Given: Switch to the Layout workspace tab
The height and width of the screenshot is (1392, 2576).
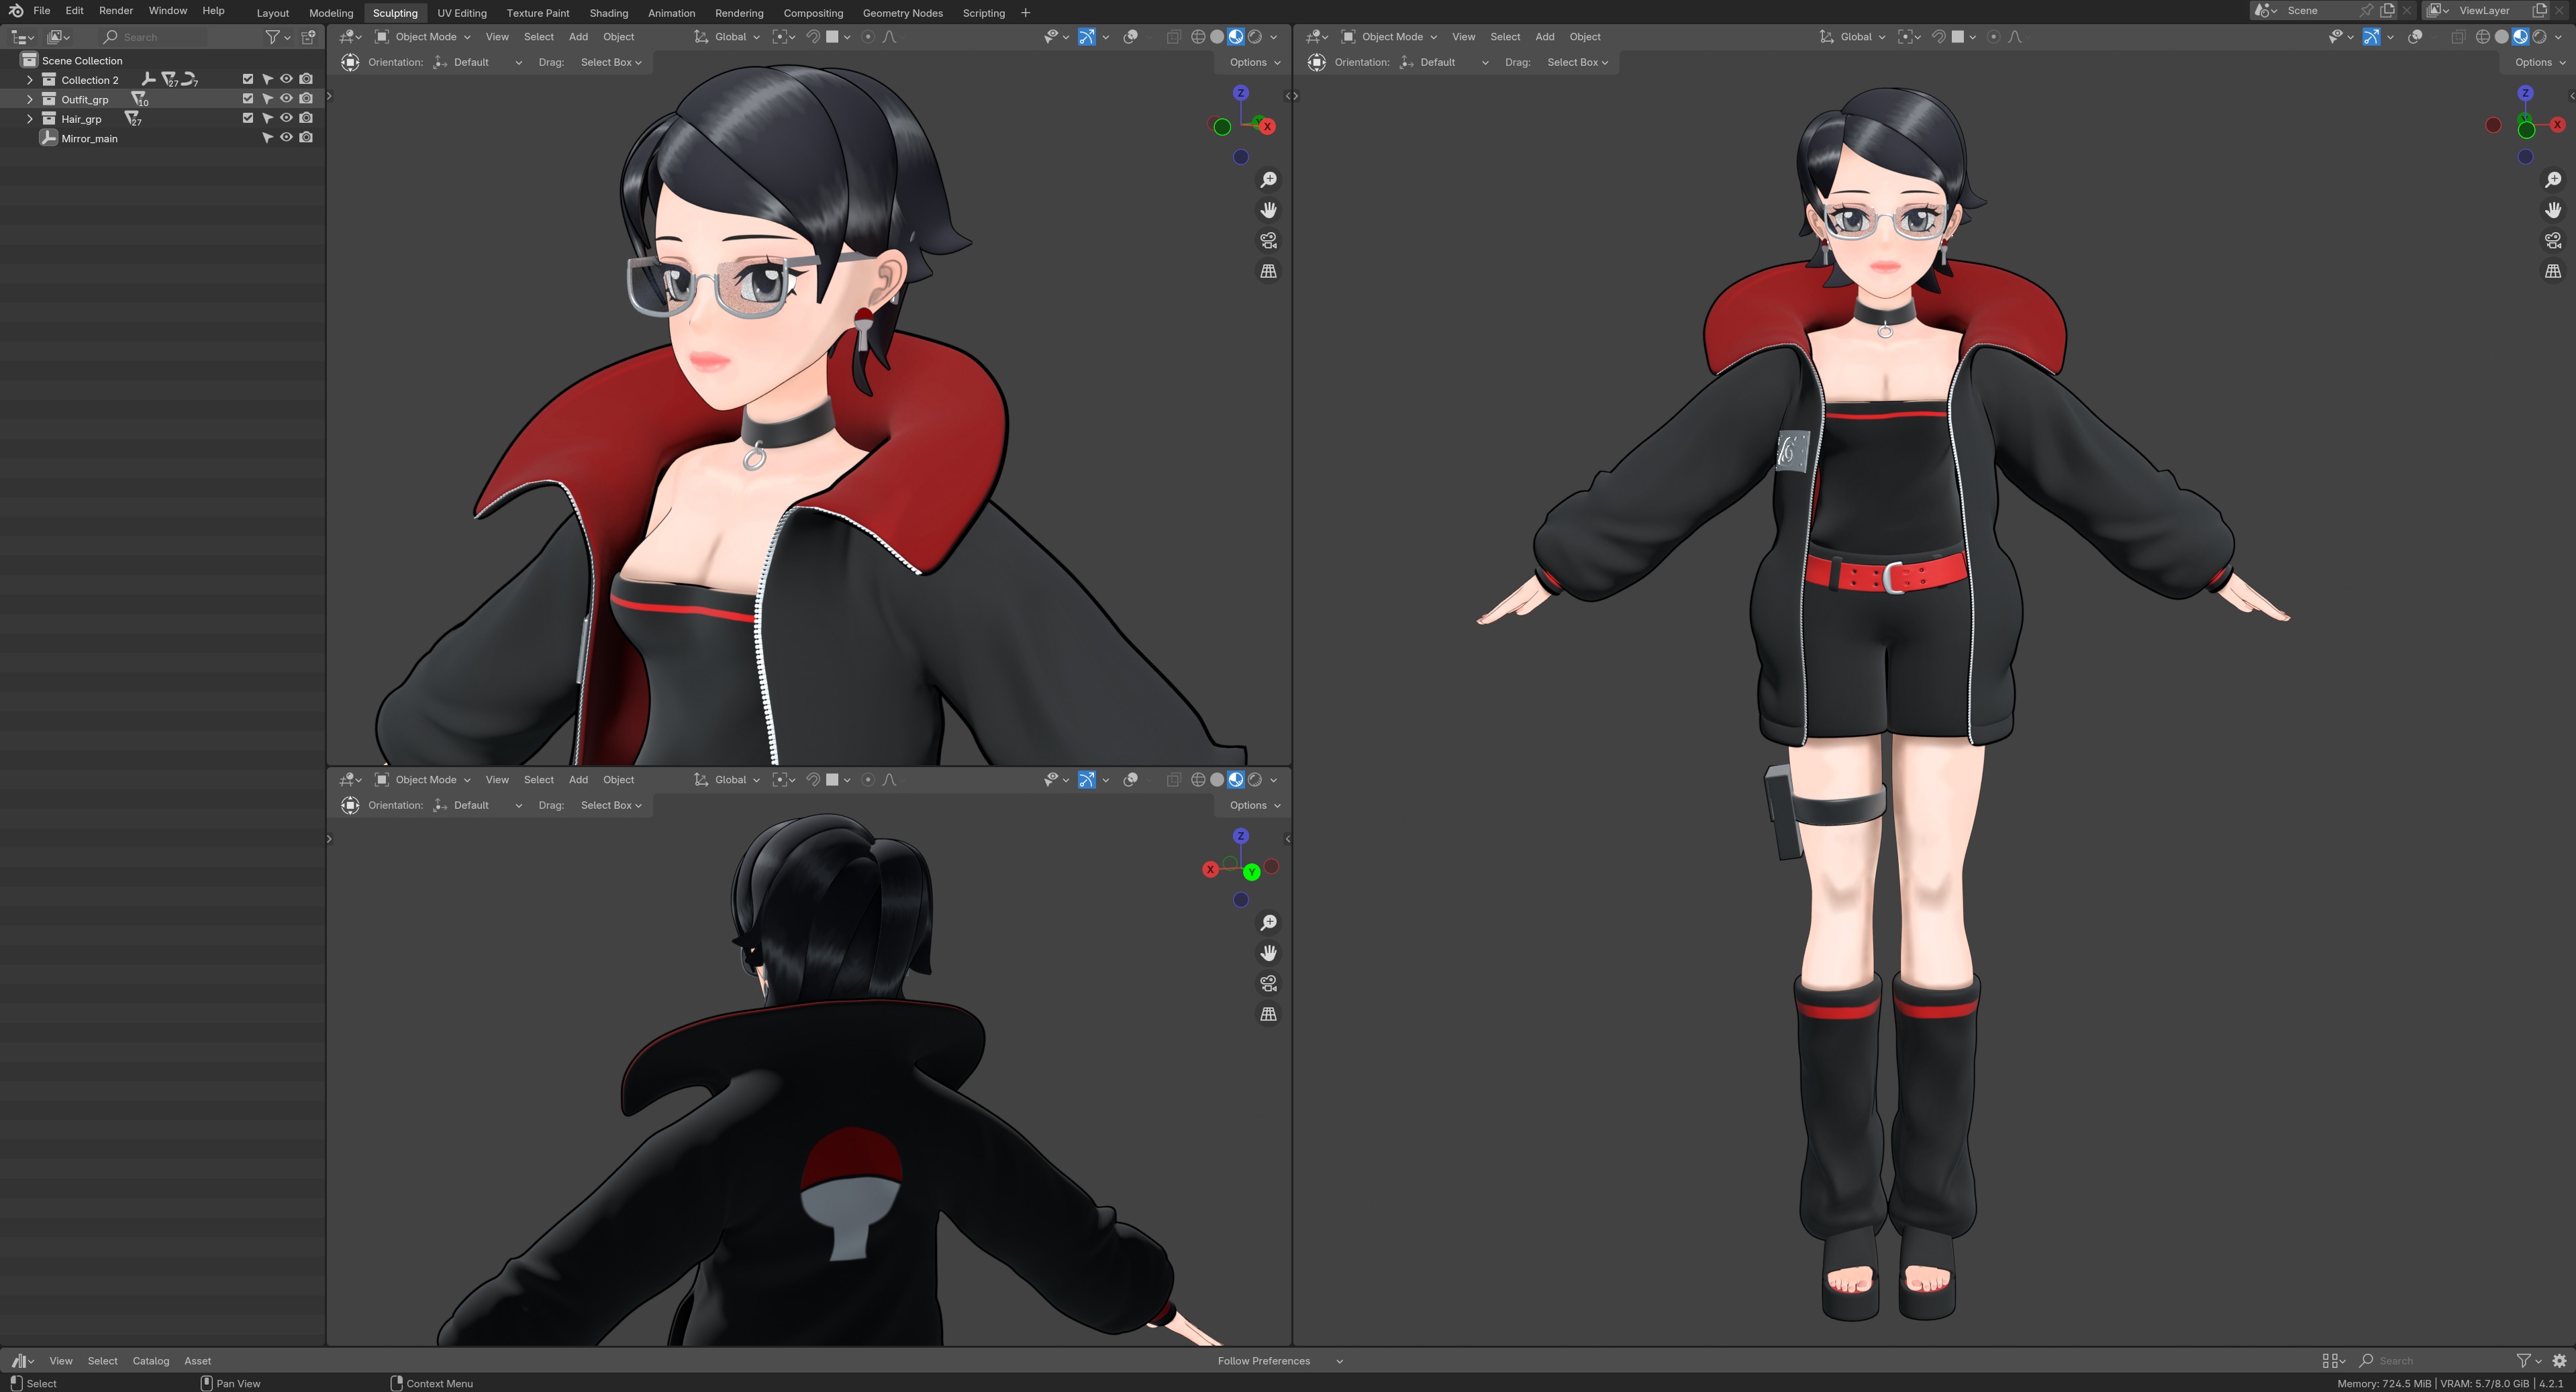Looking at the screenshot, I should pos(272,13).
